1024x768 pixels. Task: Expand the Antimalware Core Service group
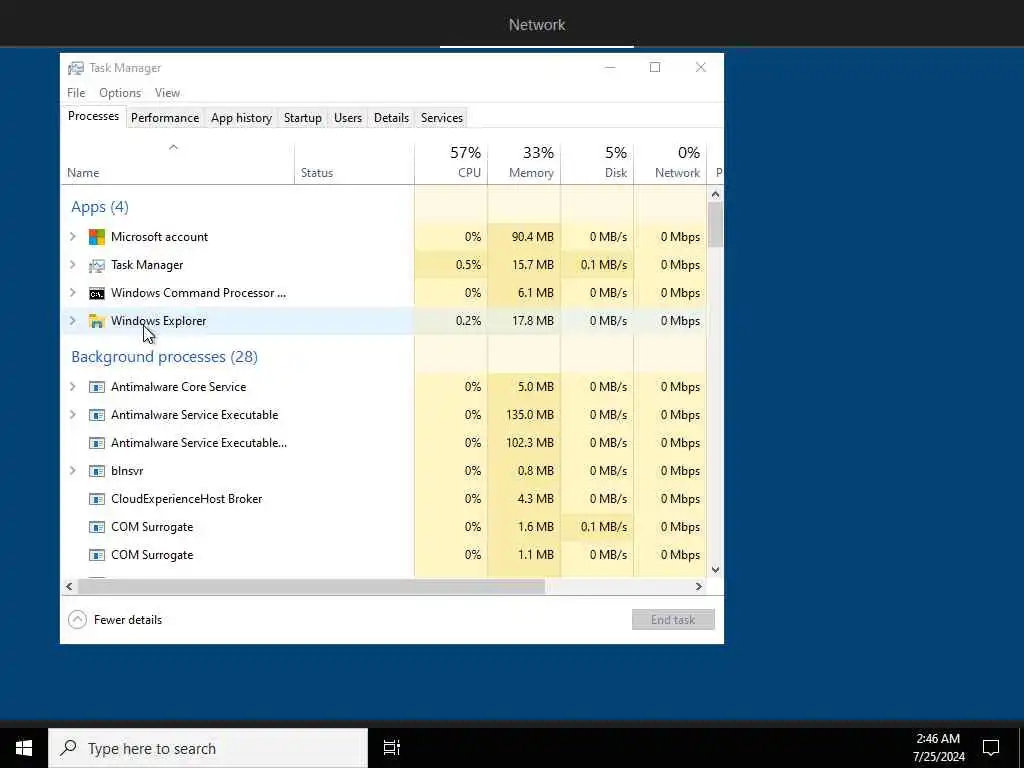tap(72, 387)
